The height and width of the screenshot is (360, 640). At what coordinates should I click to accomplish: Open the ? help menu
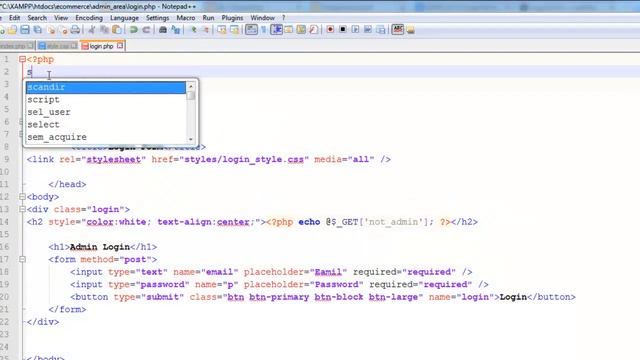pos(283,18)
